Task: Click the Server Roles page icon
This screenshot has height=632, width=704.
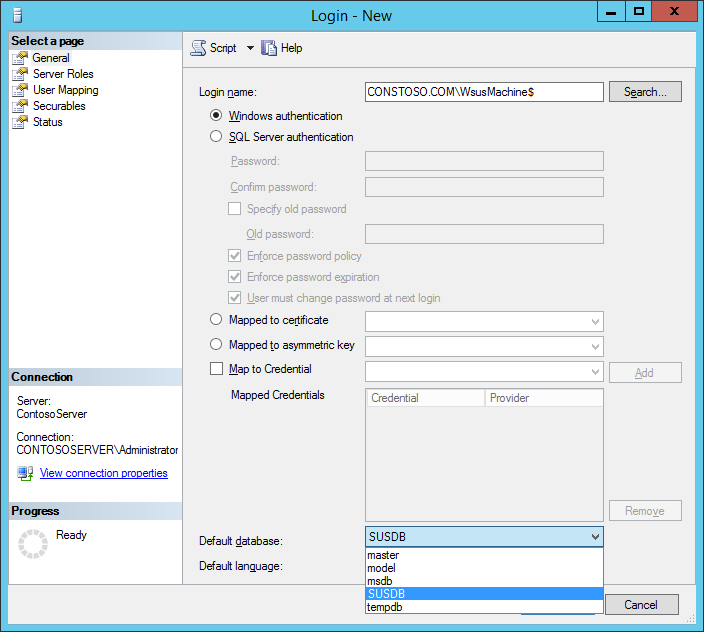Action: point(20,74)
